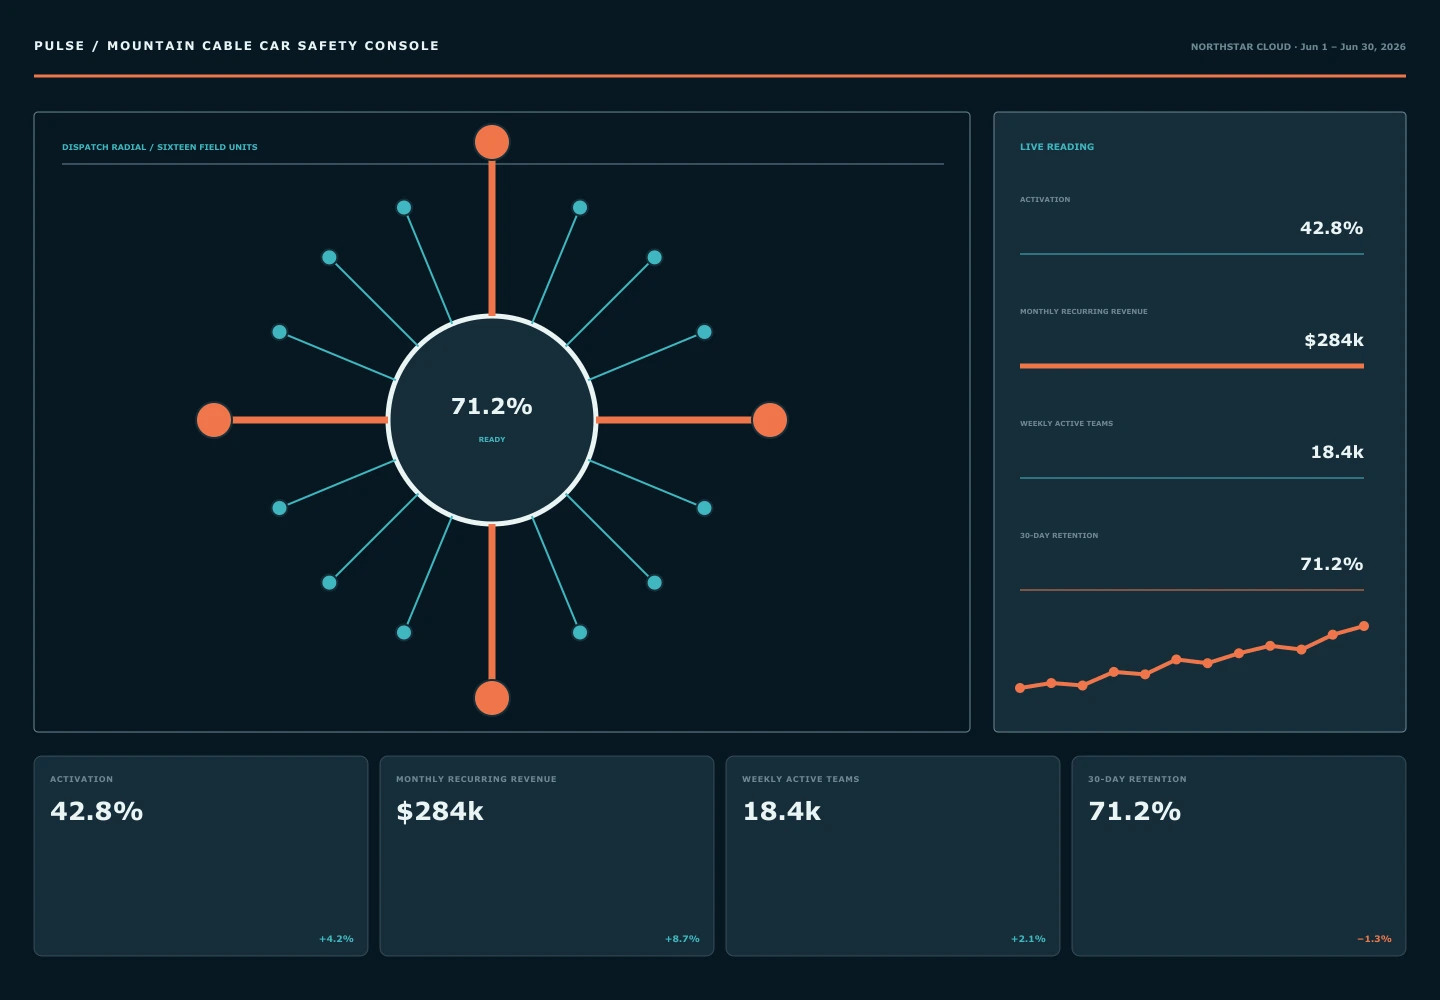Select the orange node directly above the hub
The height and width of the screenshot is (1000, 1440).
(x=492, y=142)
